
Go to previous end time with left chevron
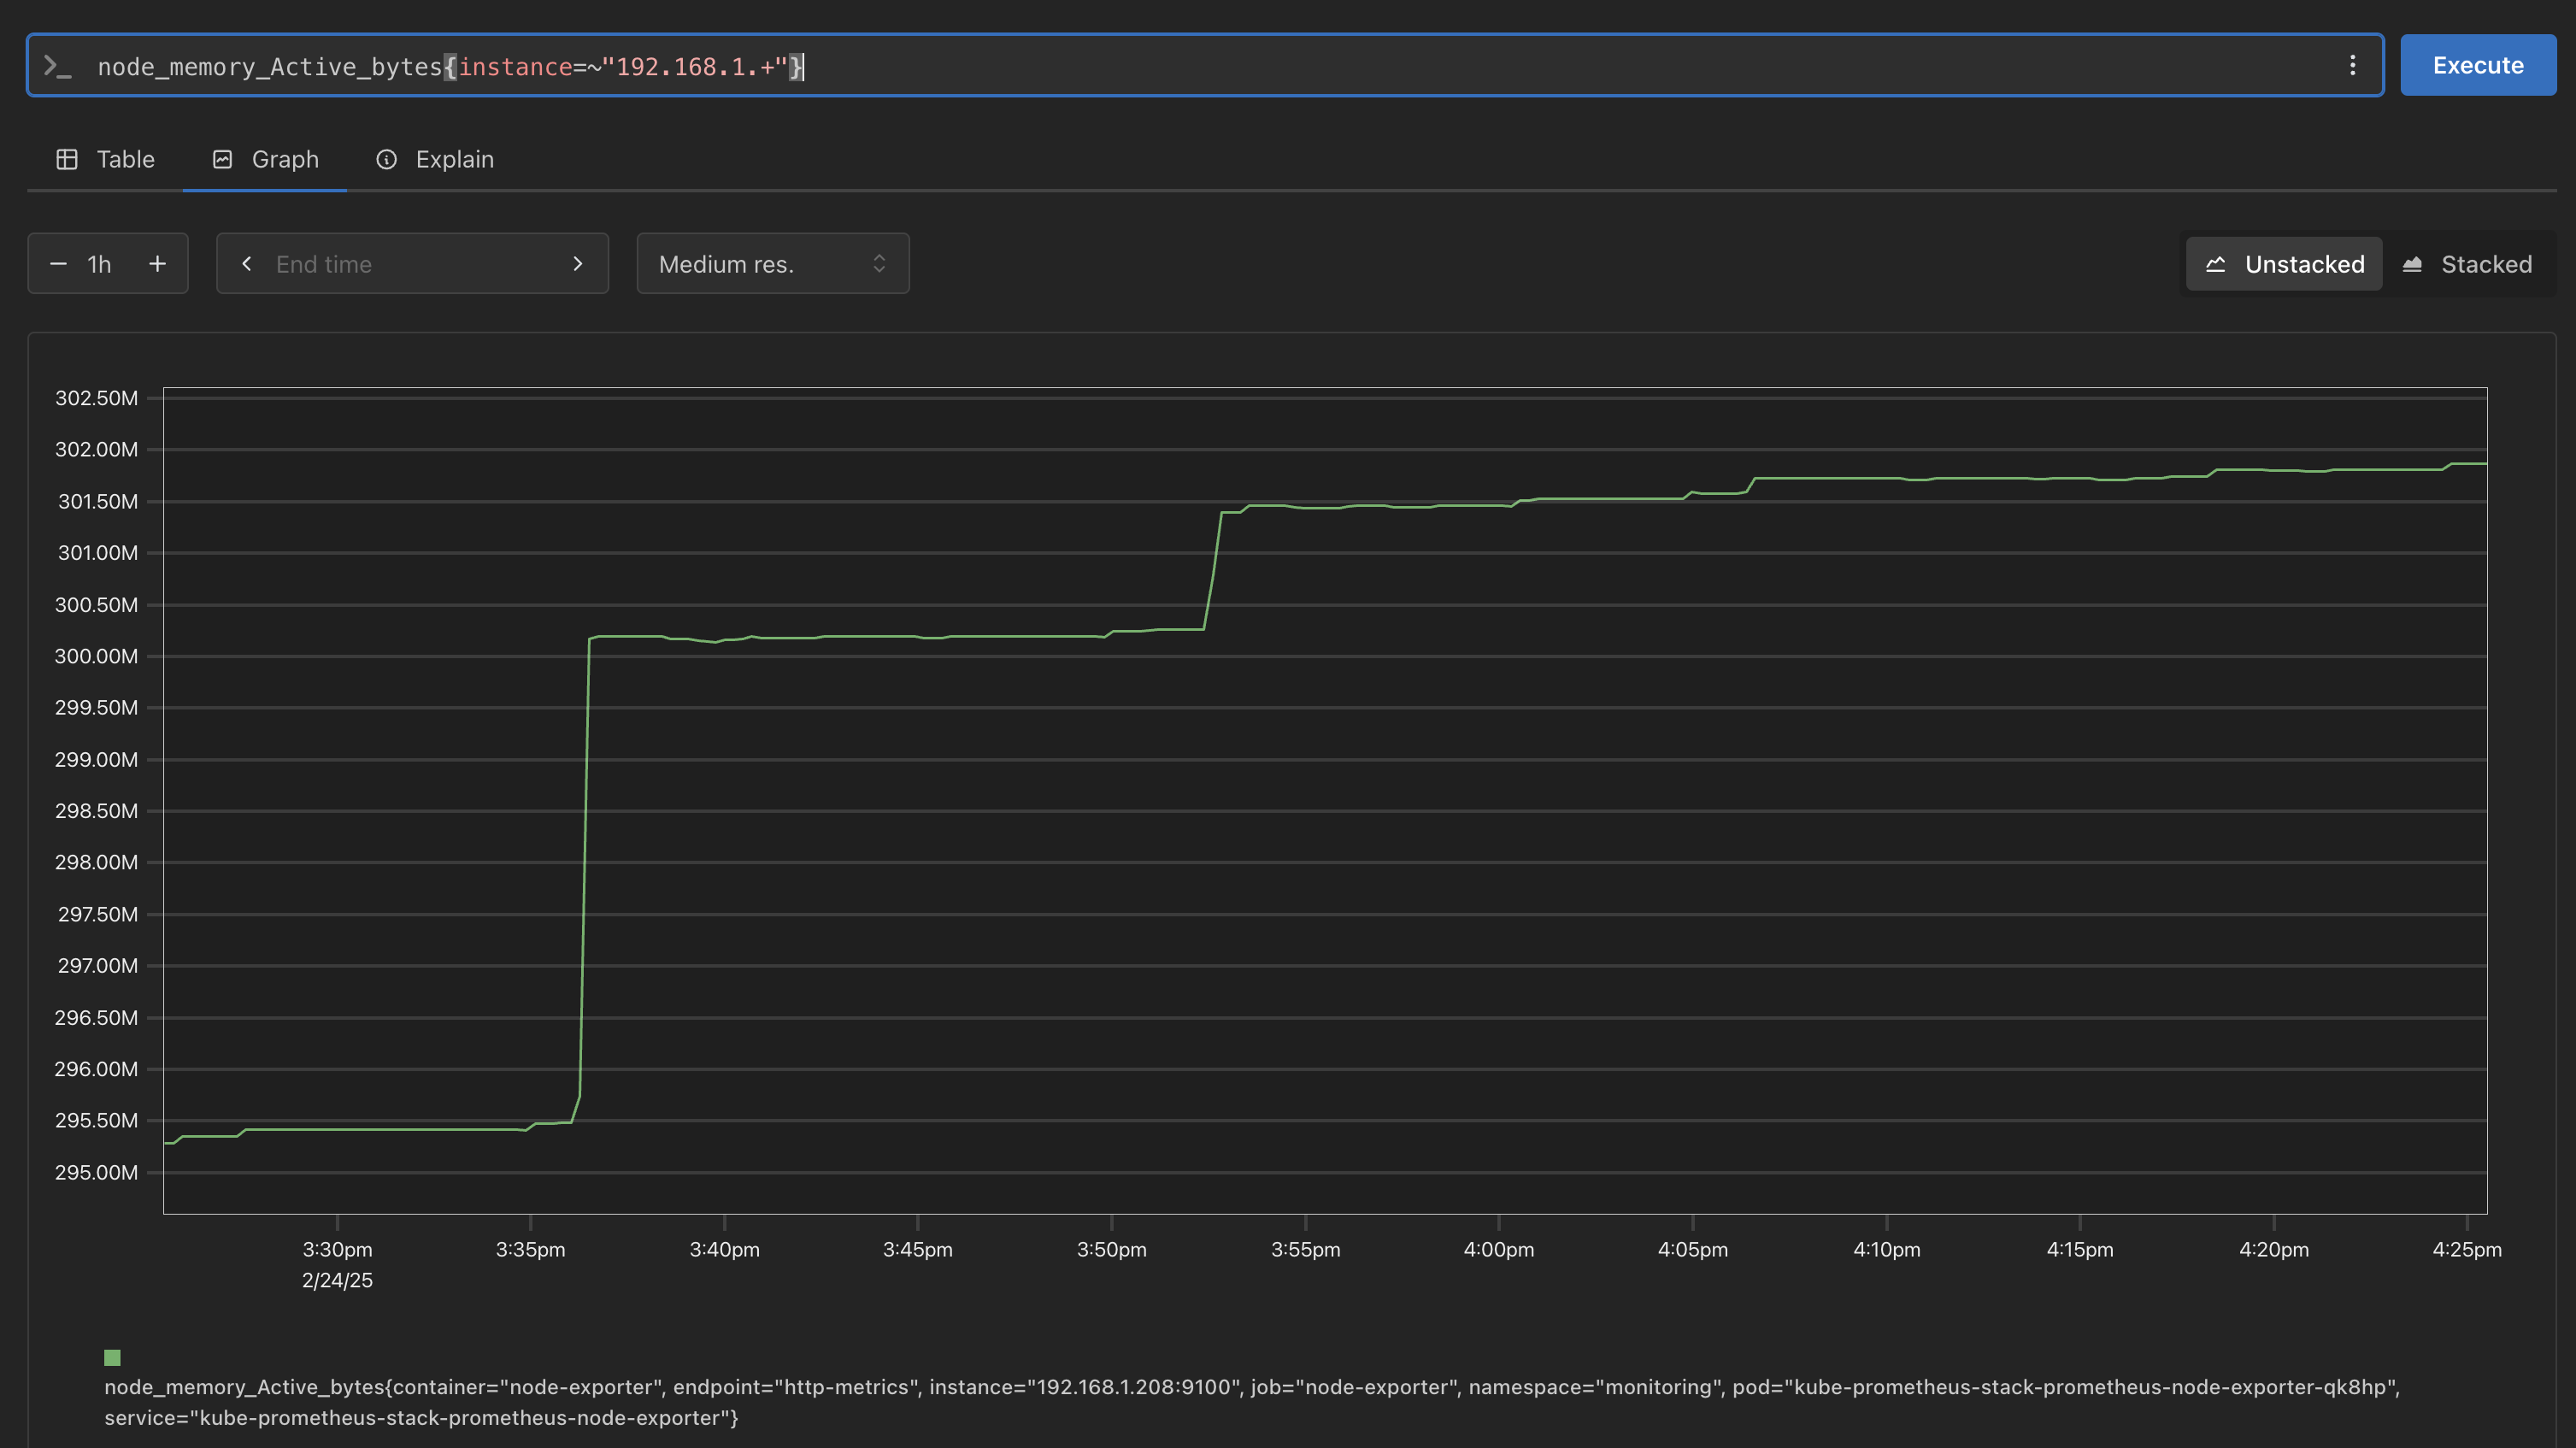pyautogui.click(x=247, y=264)
